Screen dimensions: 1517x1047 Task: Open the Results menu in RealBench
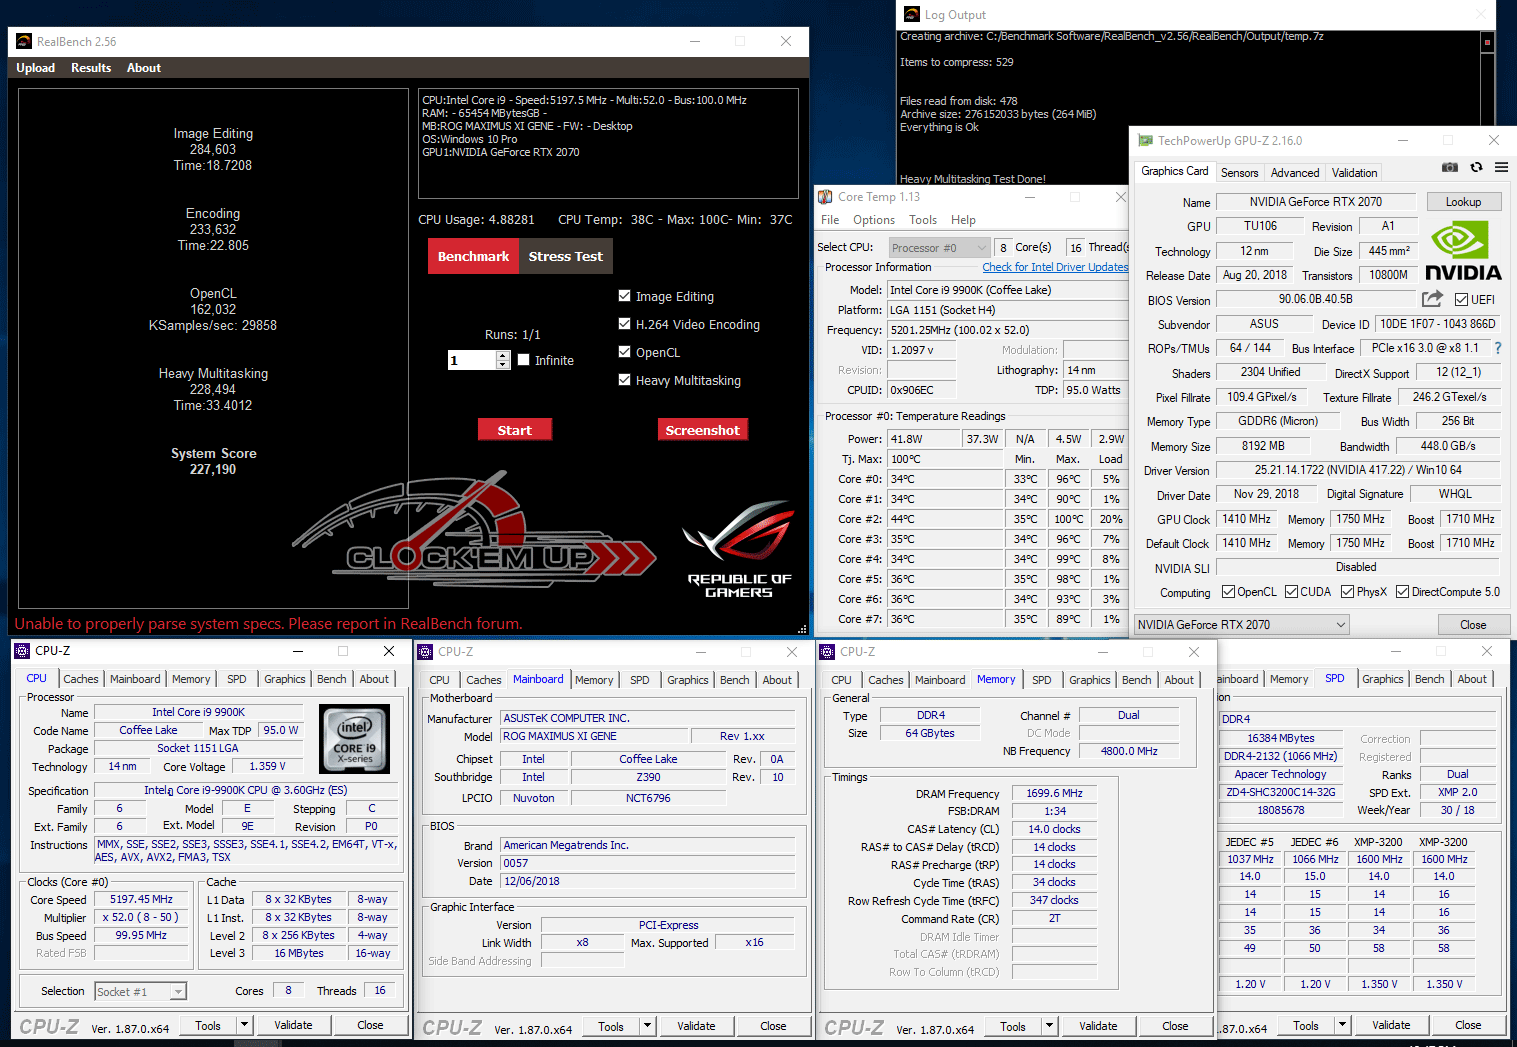[x=91, y=68]
